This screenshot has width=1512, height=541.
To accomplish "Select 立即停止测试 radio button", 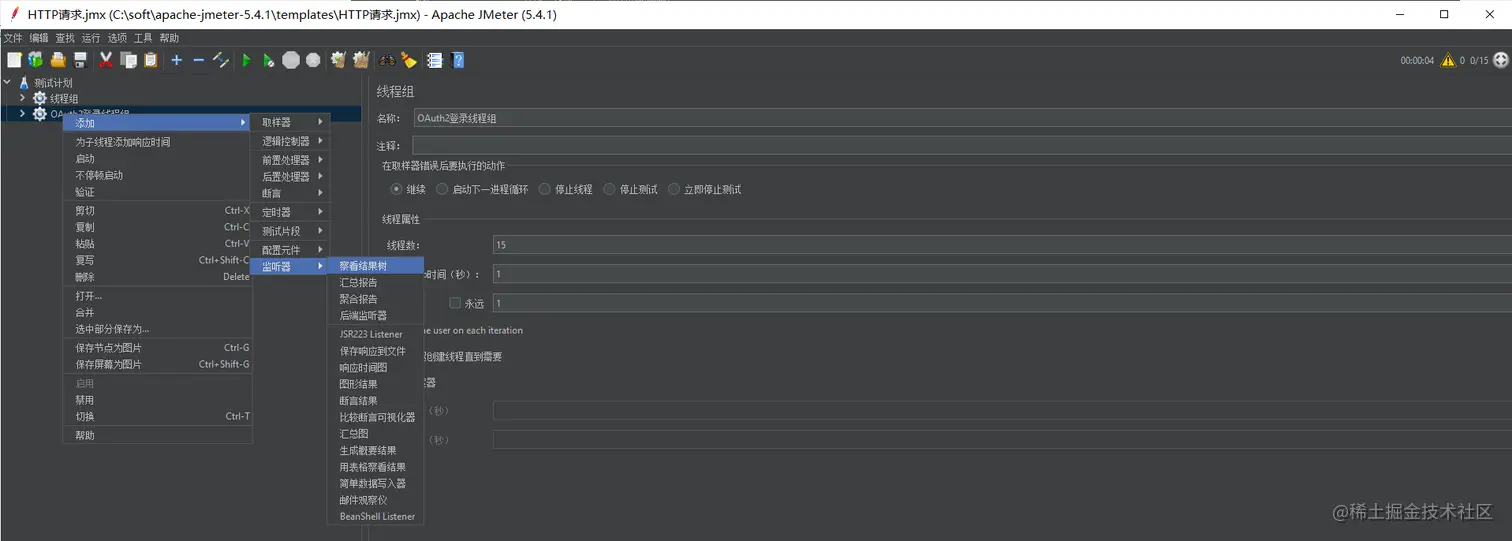I will (674, 189).
